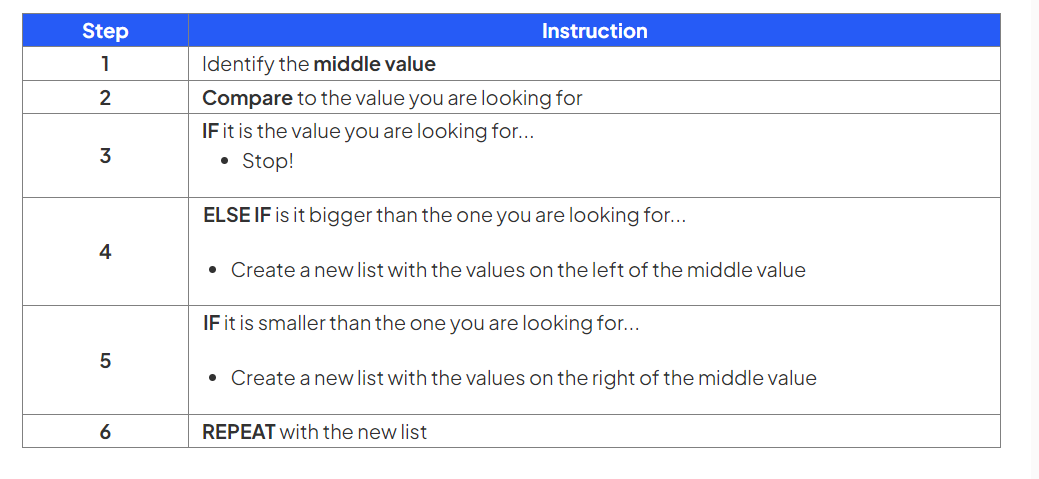
Task: Click the bold word "Compare"
Action: pos(247,97)
